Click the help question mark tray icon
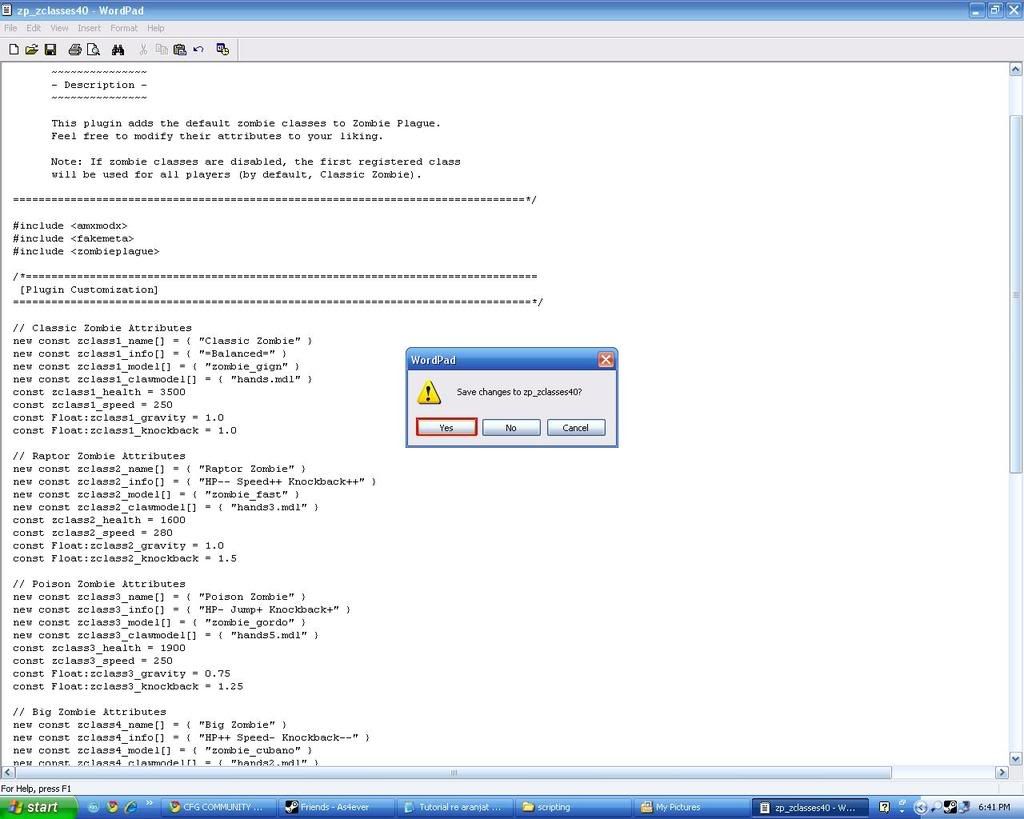1024x819 pixels. pyautogui.click(x=884, y=807)
